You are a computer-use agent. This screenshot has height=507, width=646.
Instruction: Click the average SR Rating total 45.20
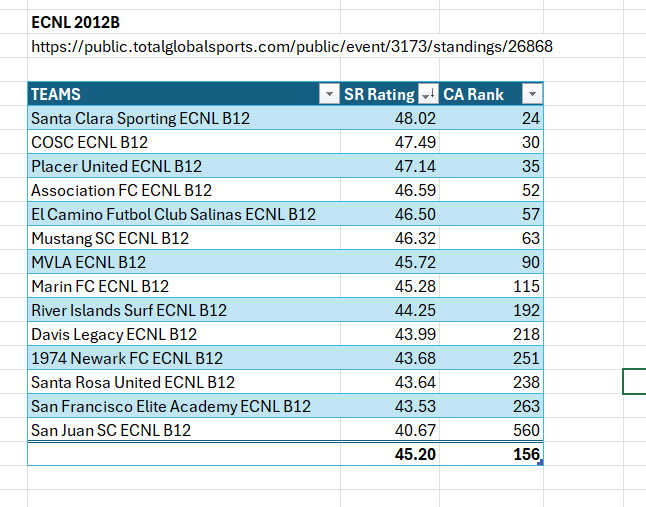pos(415,455)
